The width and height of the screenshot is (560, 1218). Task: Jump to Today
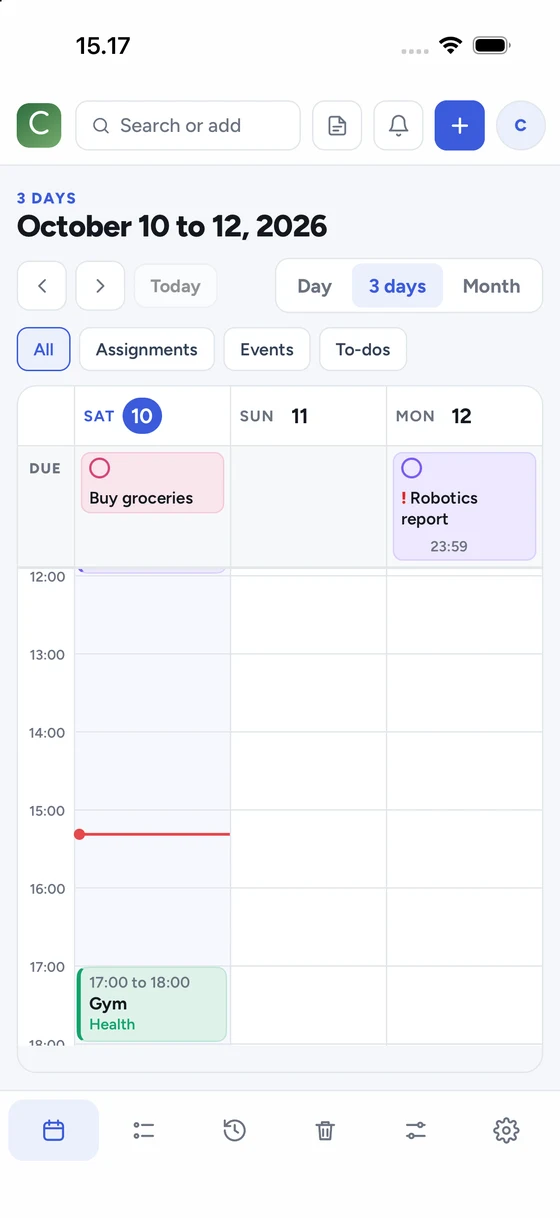pyautogui.click(x=175, y=286)
